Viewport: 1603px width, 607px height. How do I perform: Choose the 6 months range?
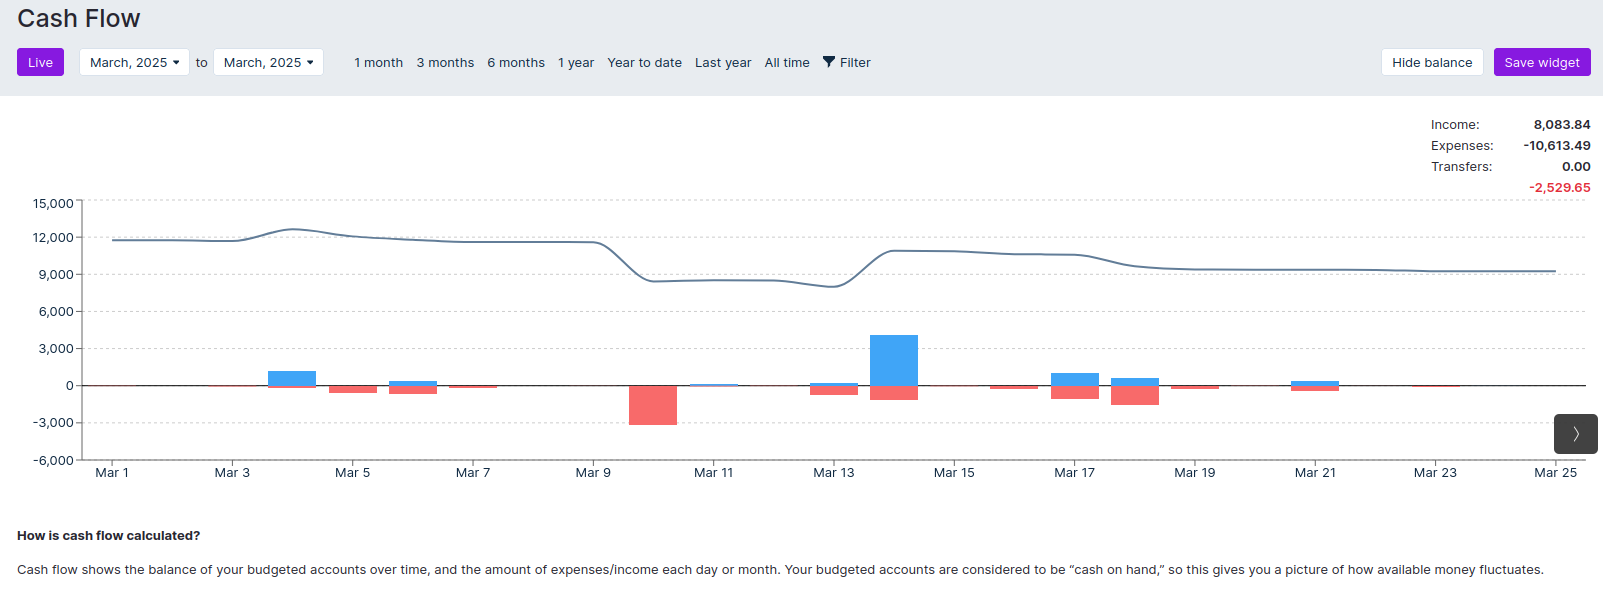coord(516,62)
